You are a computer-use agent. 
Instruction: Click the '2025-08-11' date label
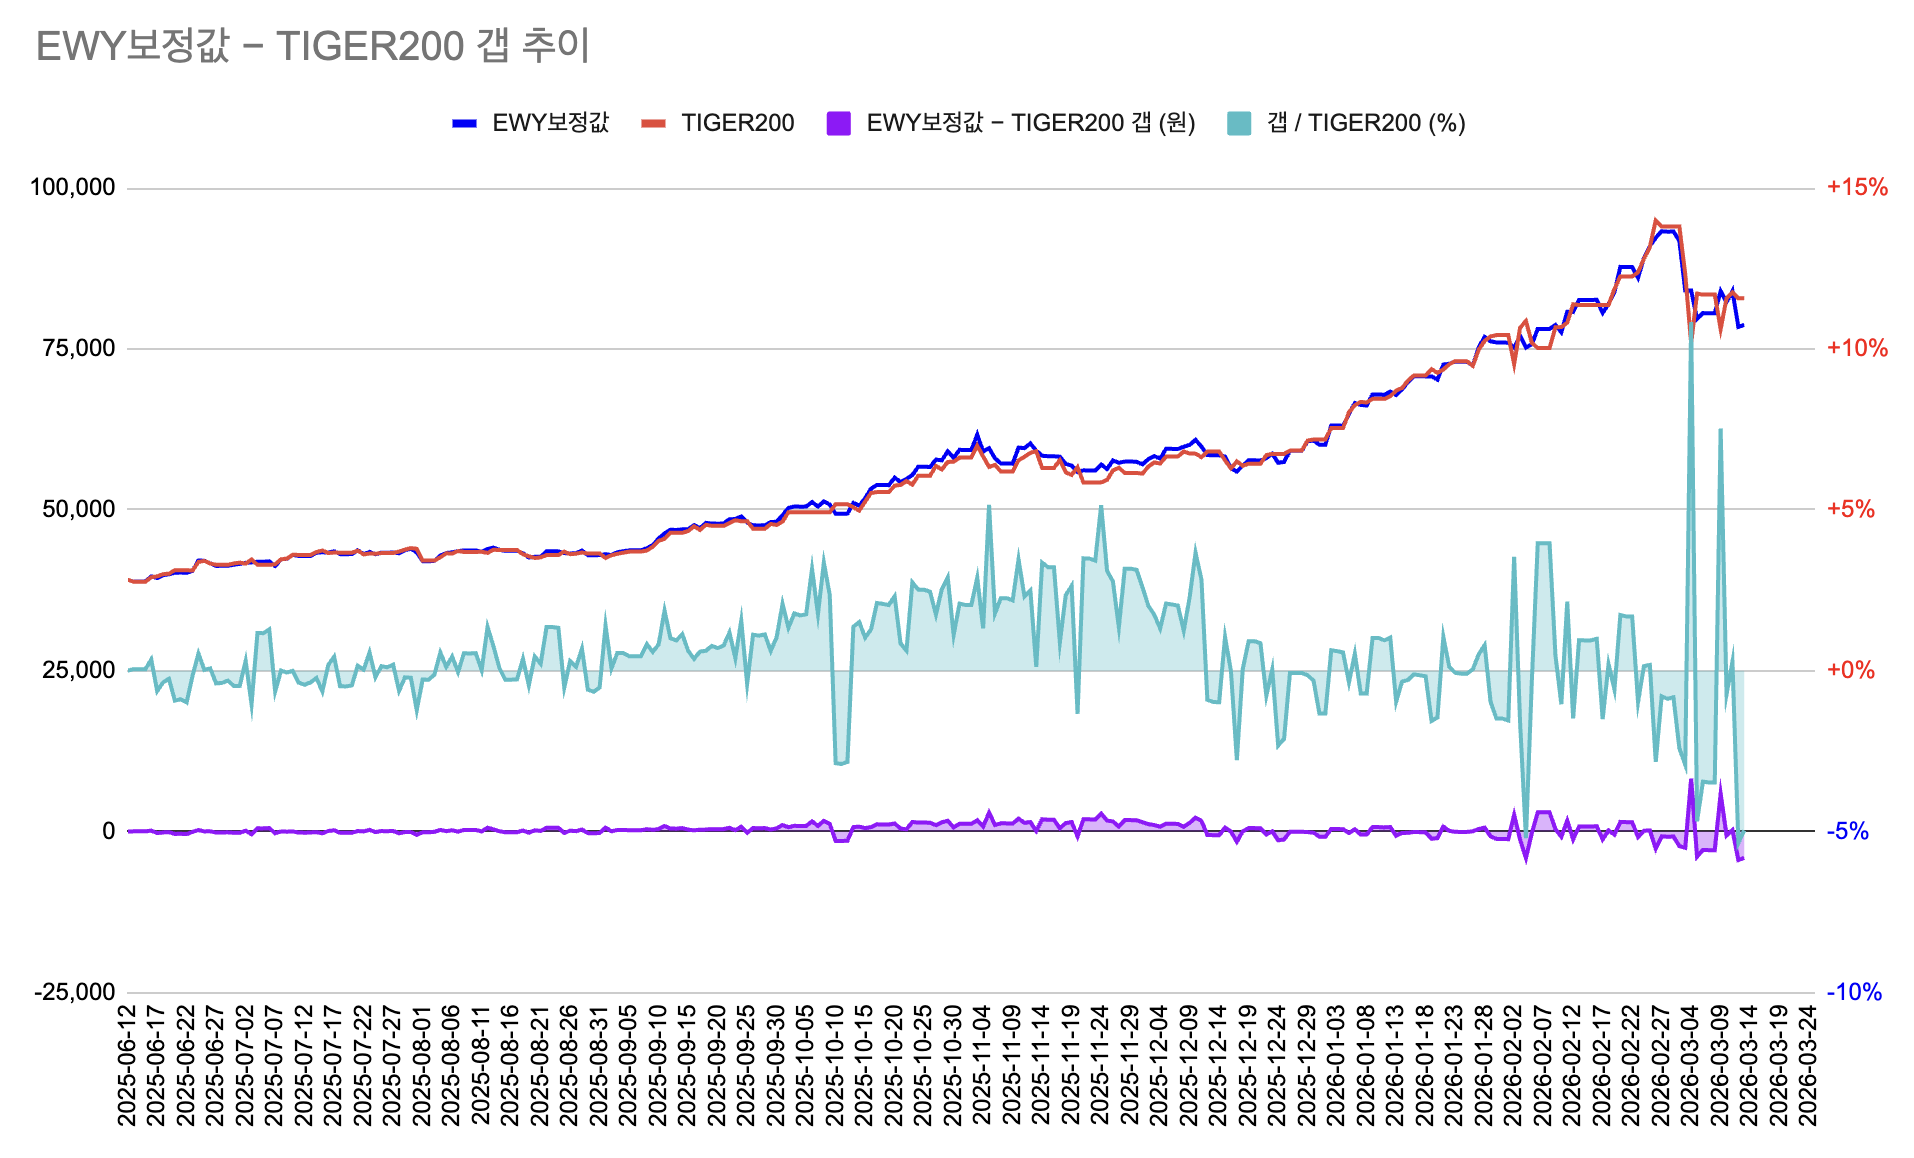pos(481,1066)
